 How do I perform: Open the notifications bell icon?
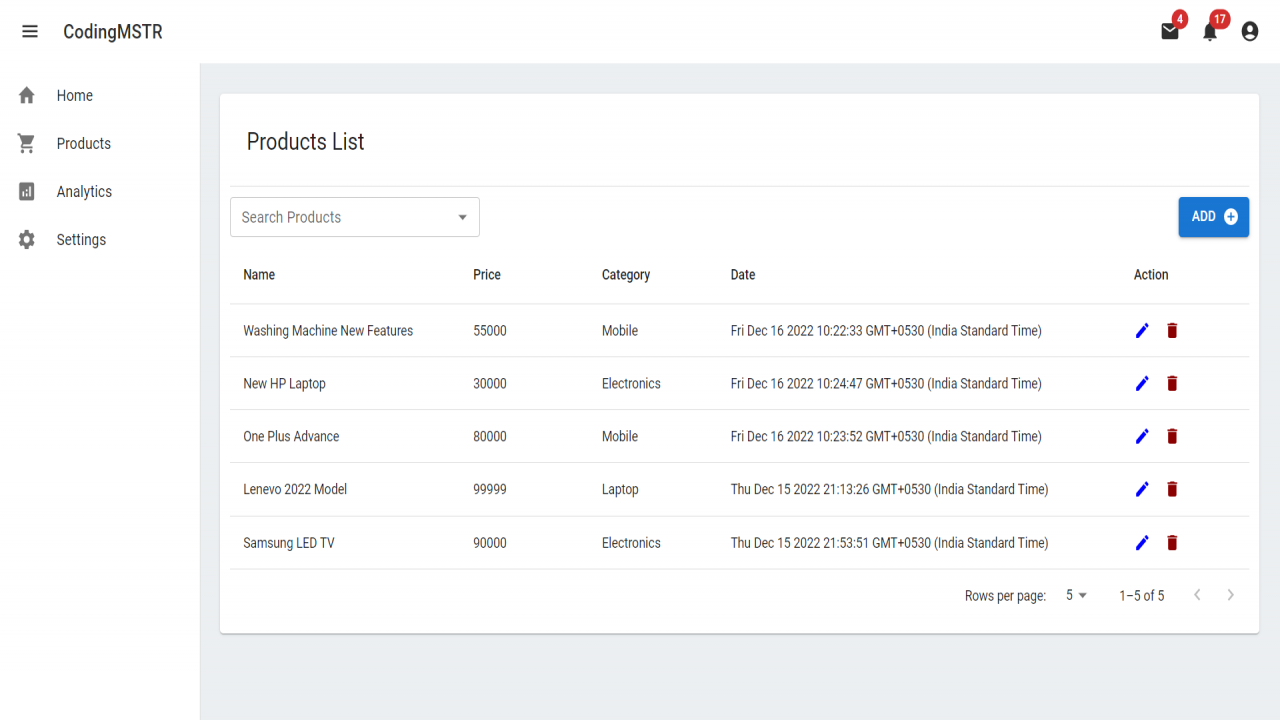click(x=1210, y=31)
